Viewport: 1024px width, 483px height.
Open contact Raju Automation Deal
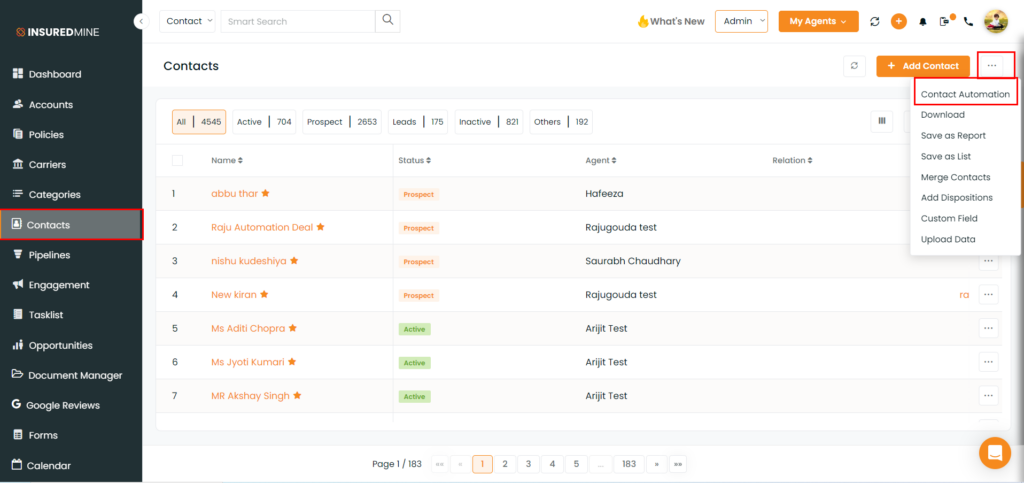pyautogui.click(x=262, y=227)
